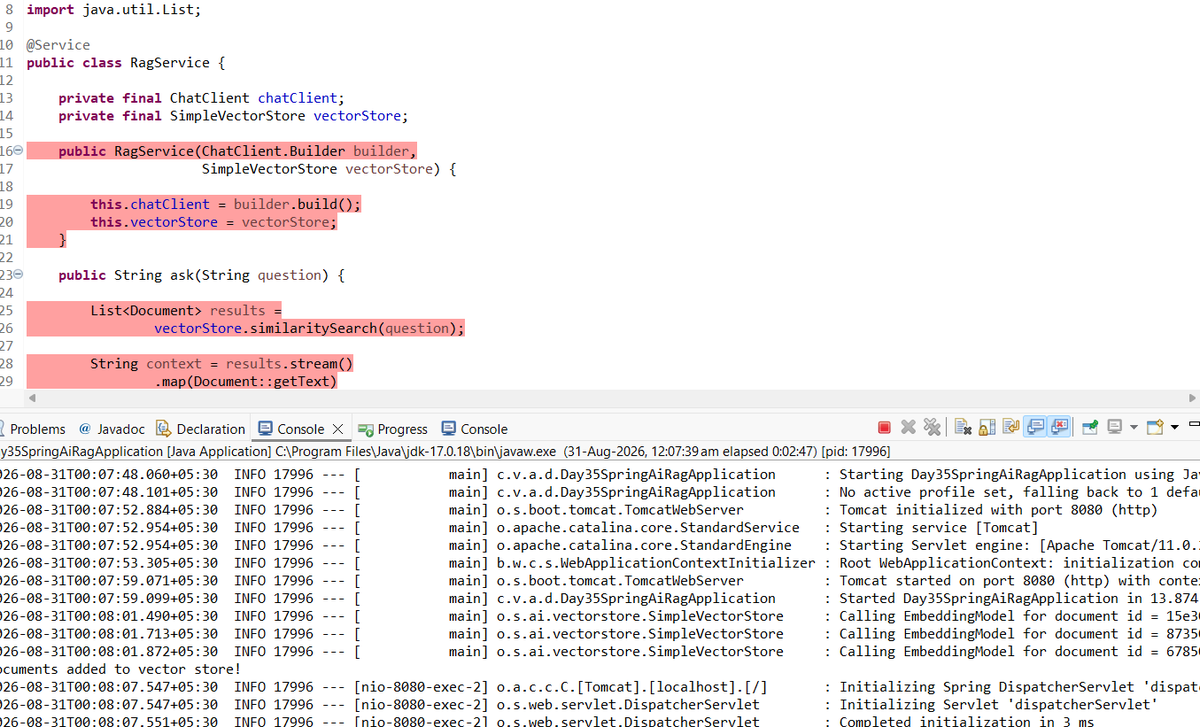Open the second Console tab

(474, 429)
